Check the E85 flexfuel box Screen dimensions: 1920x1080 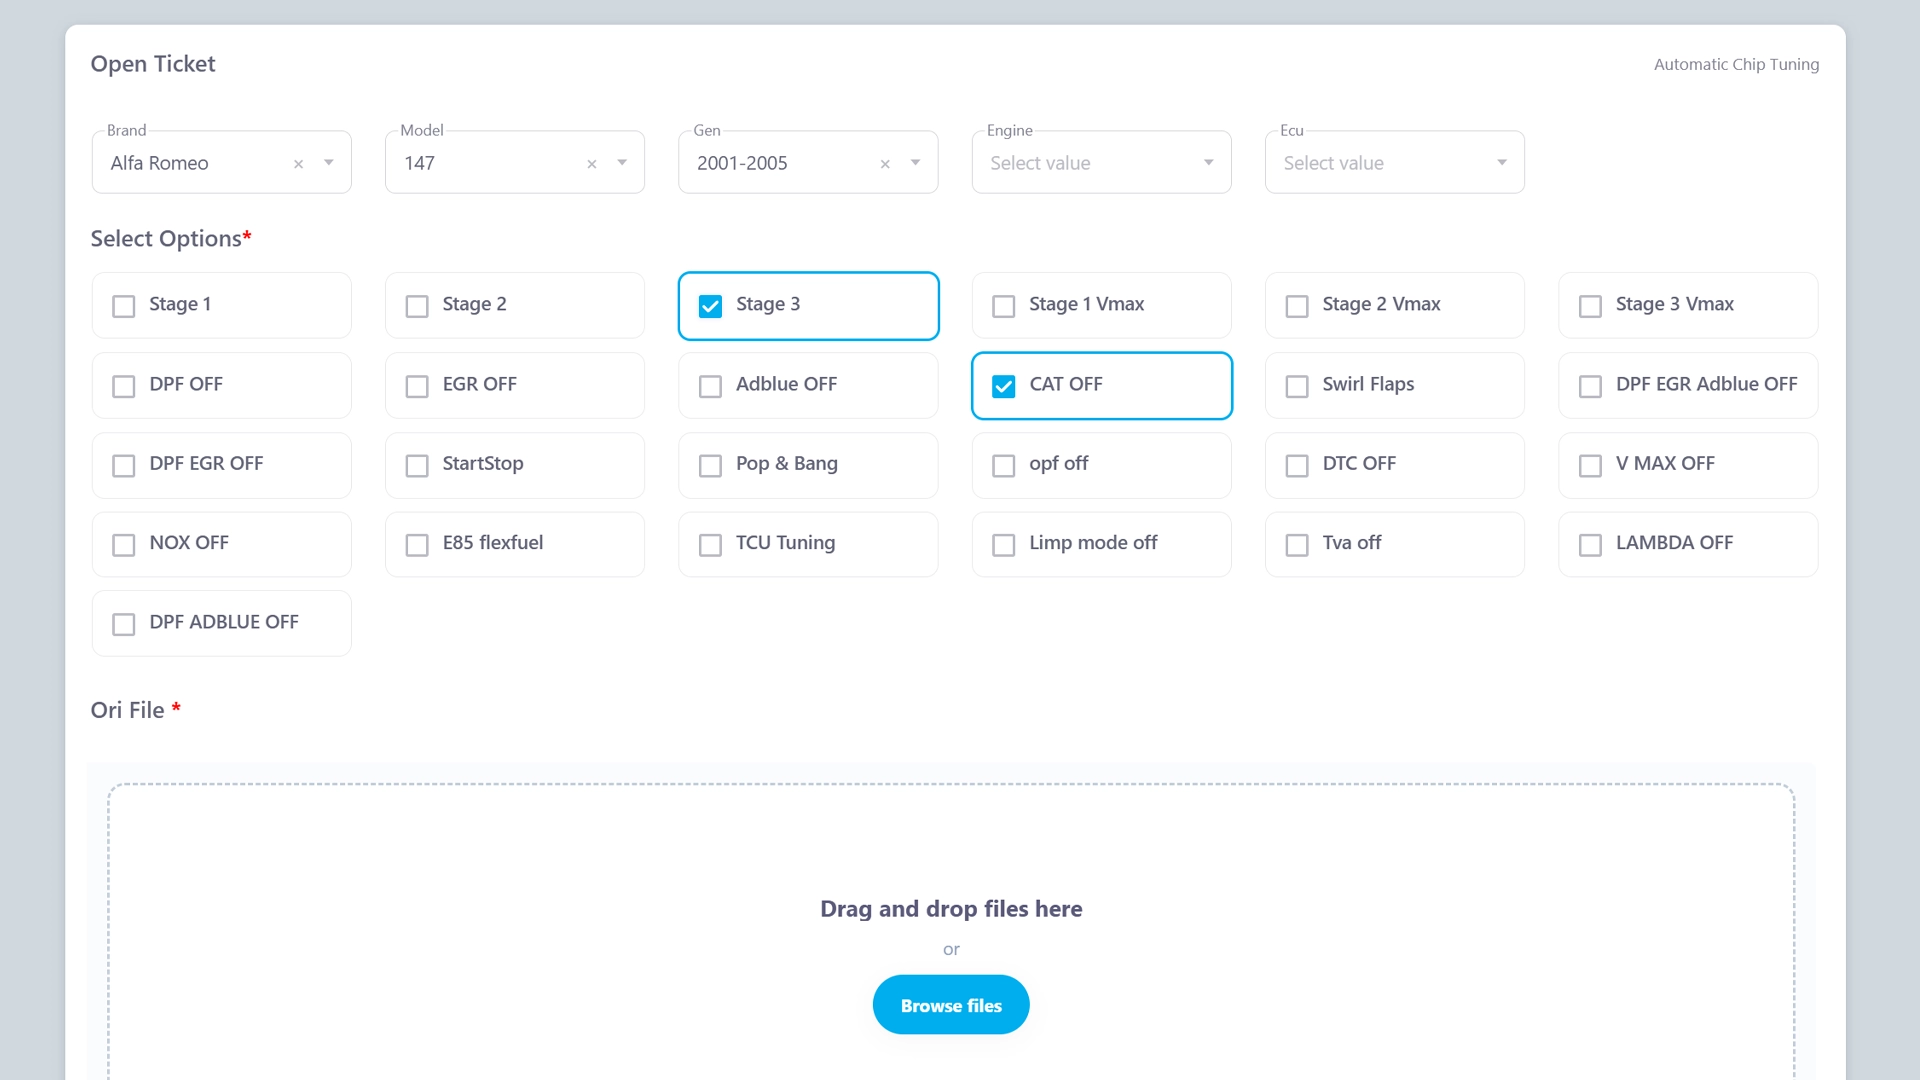coord(417,545)
